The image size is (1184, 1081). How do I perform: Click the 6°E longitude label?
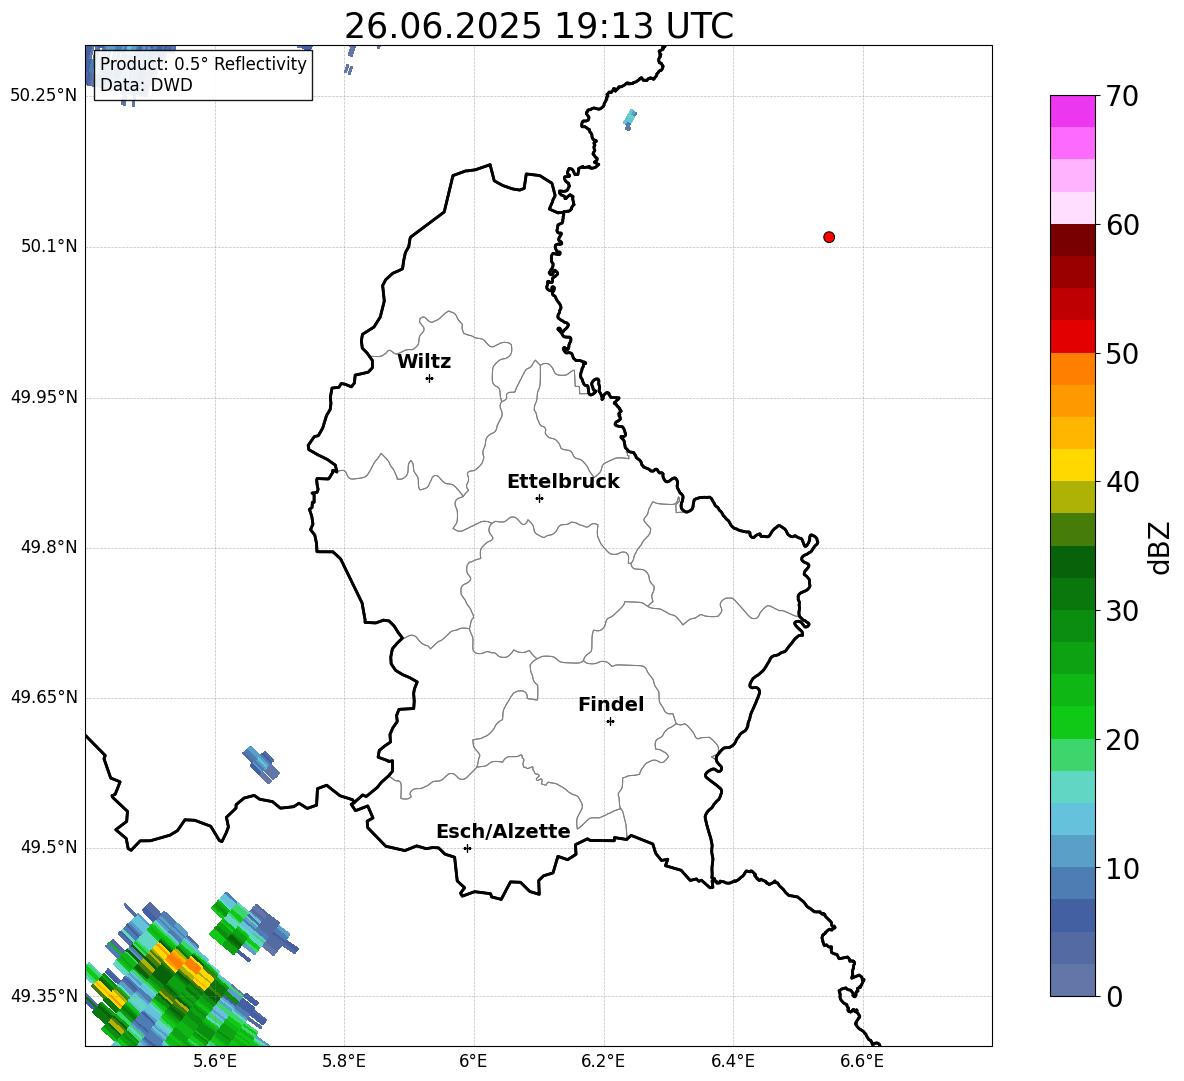tap(473, 1061)
